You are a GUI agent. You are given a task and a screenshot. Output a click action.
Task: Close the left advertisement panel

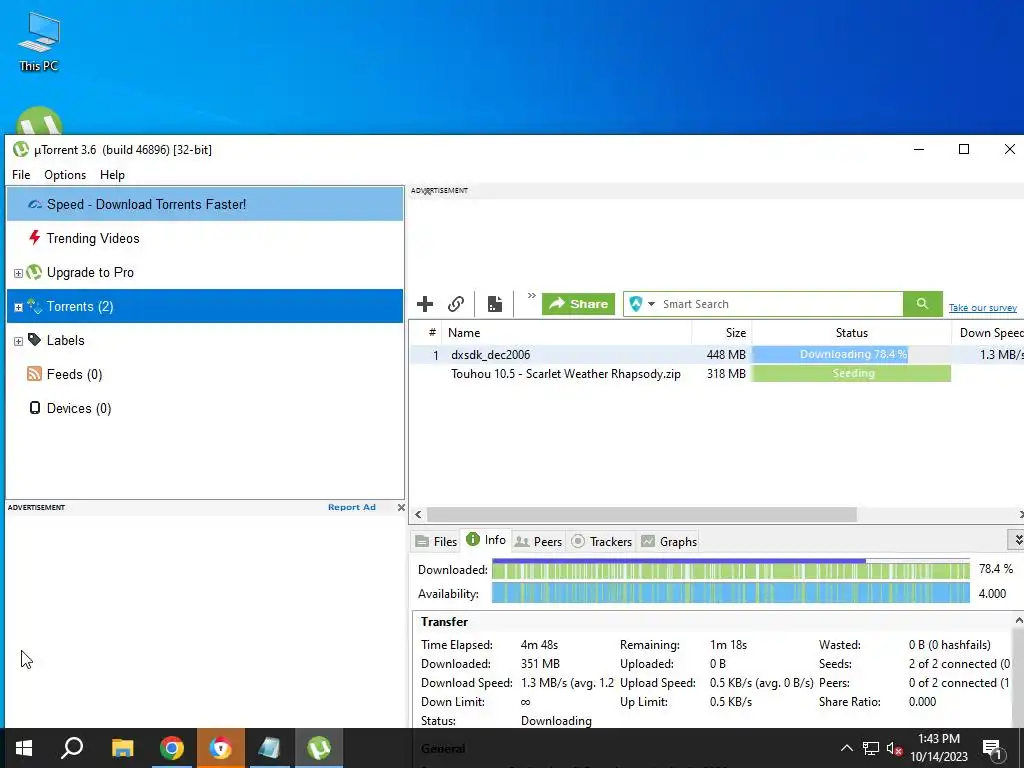point(401,507)
